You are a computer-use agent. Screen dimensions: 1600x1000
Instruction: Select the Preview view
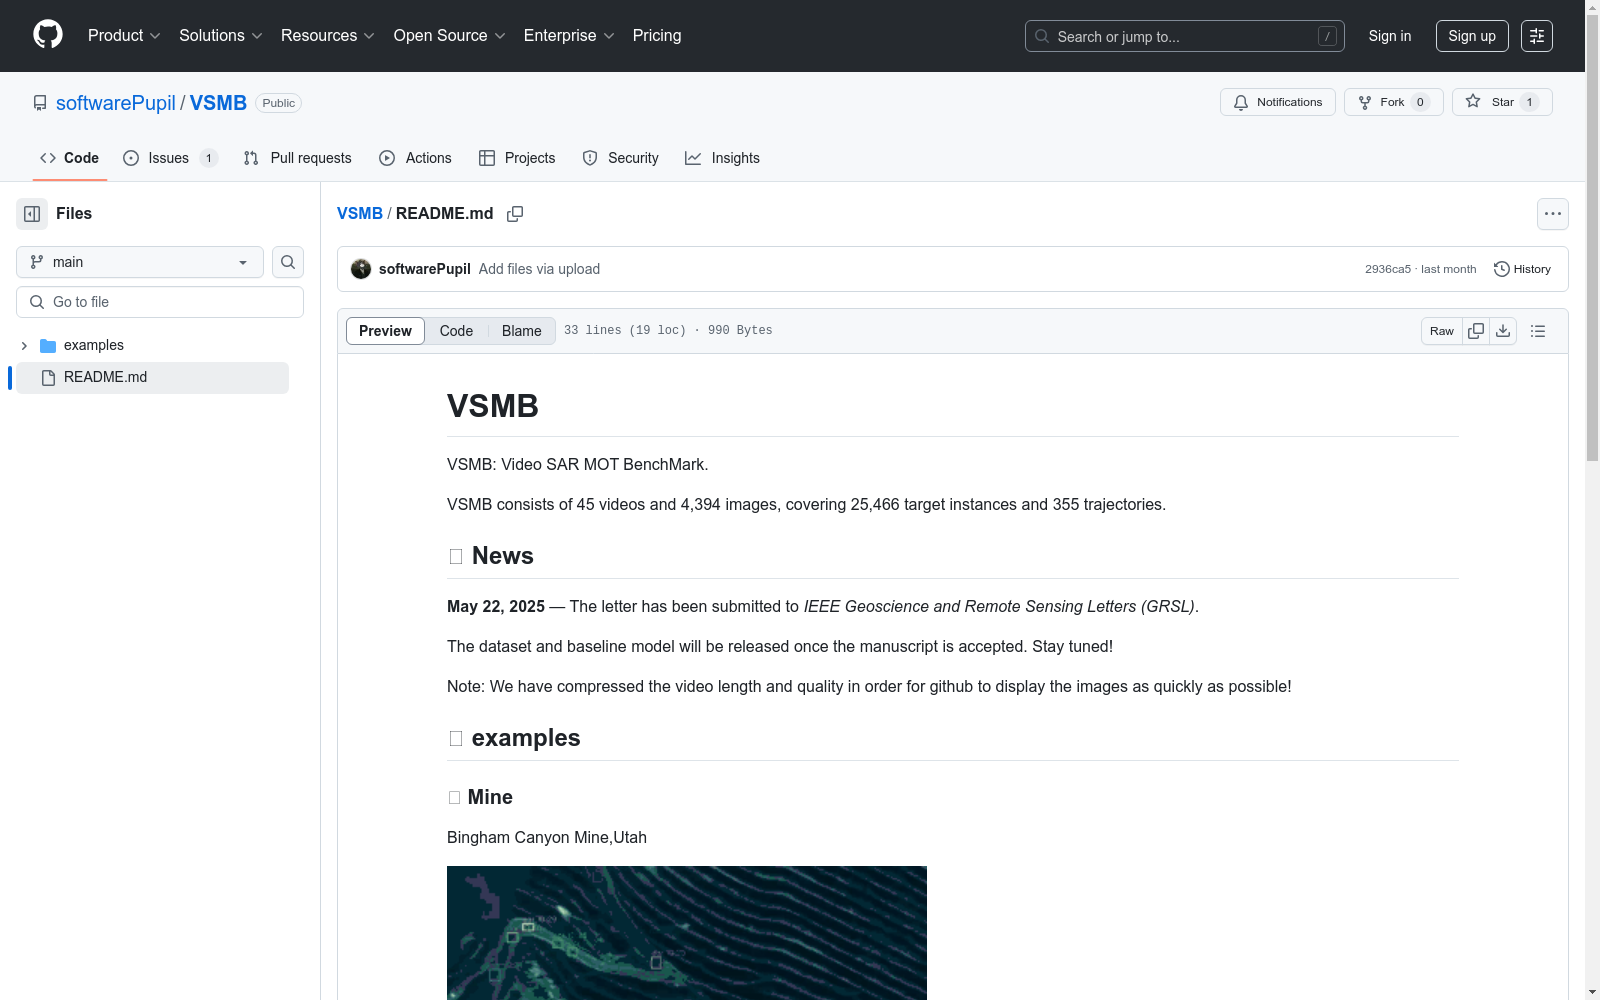385,331
